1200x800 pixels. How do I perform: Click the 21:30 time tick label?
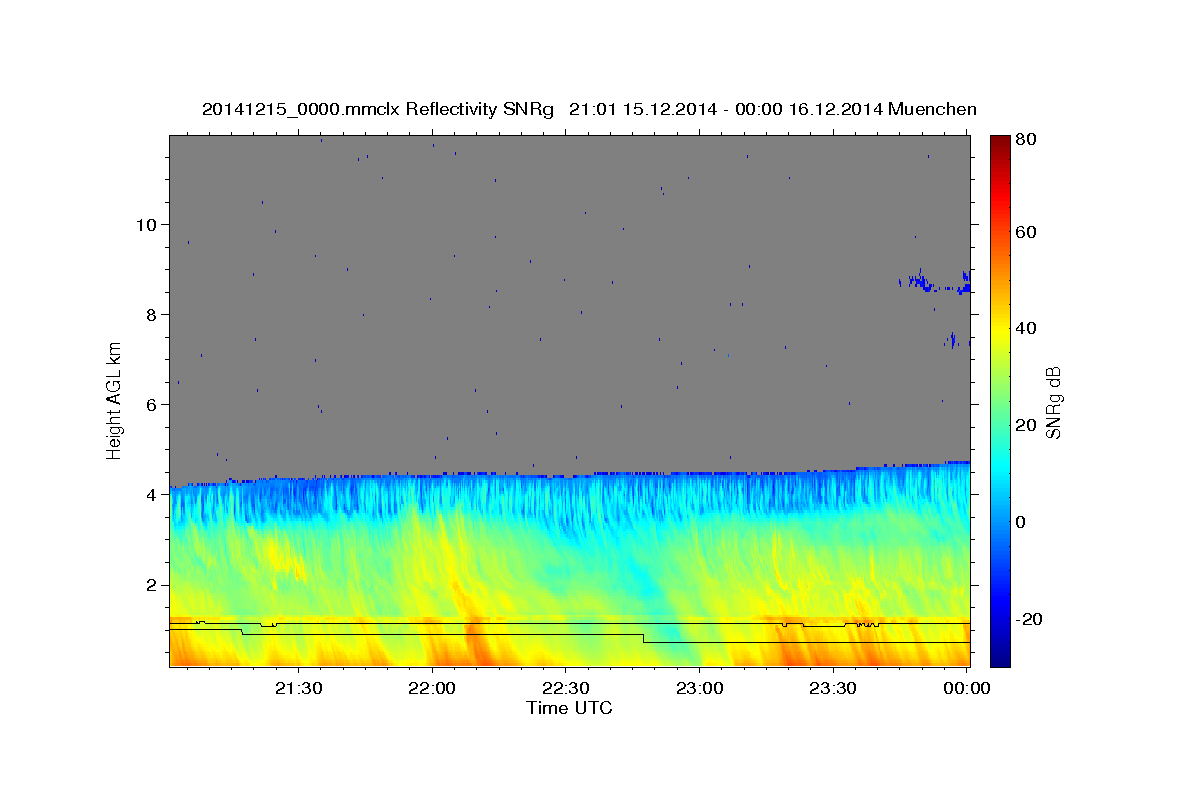(x=299, y=688)
